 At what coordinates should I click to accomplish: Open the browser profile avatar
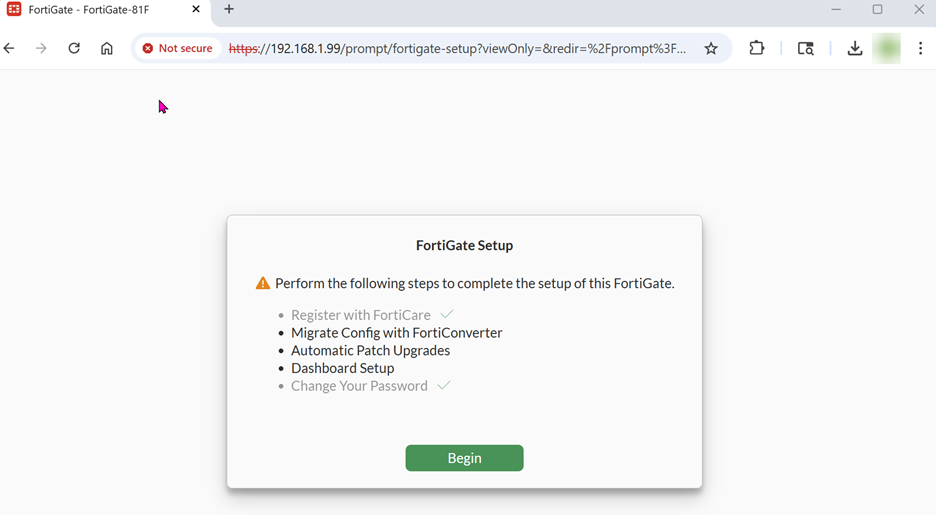[887, 48]
